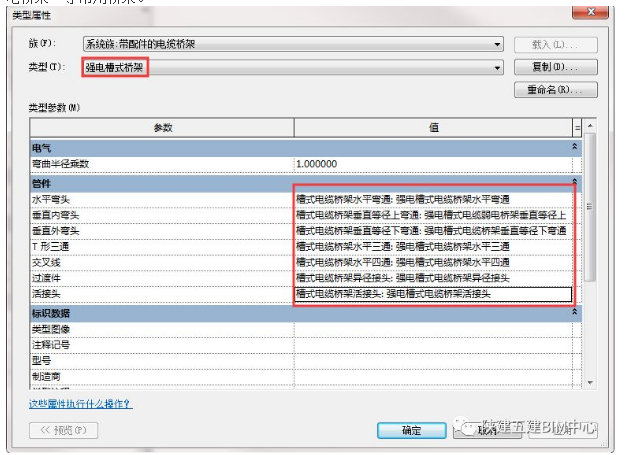The image size is (626, 455).
Task: Click the 类型图像 value field
Action: (x=433, y=329)
